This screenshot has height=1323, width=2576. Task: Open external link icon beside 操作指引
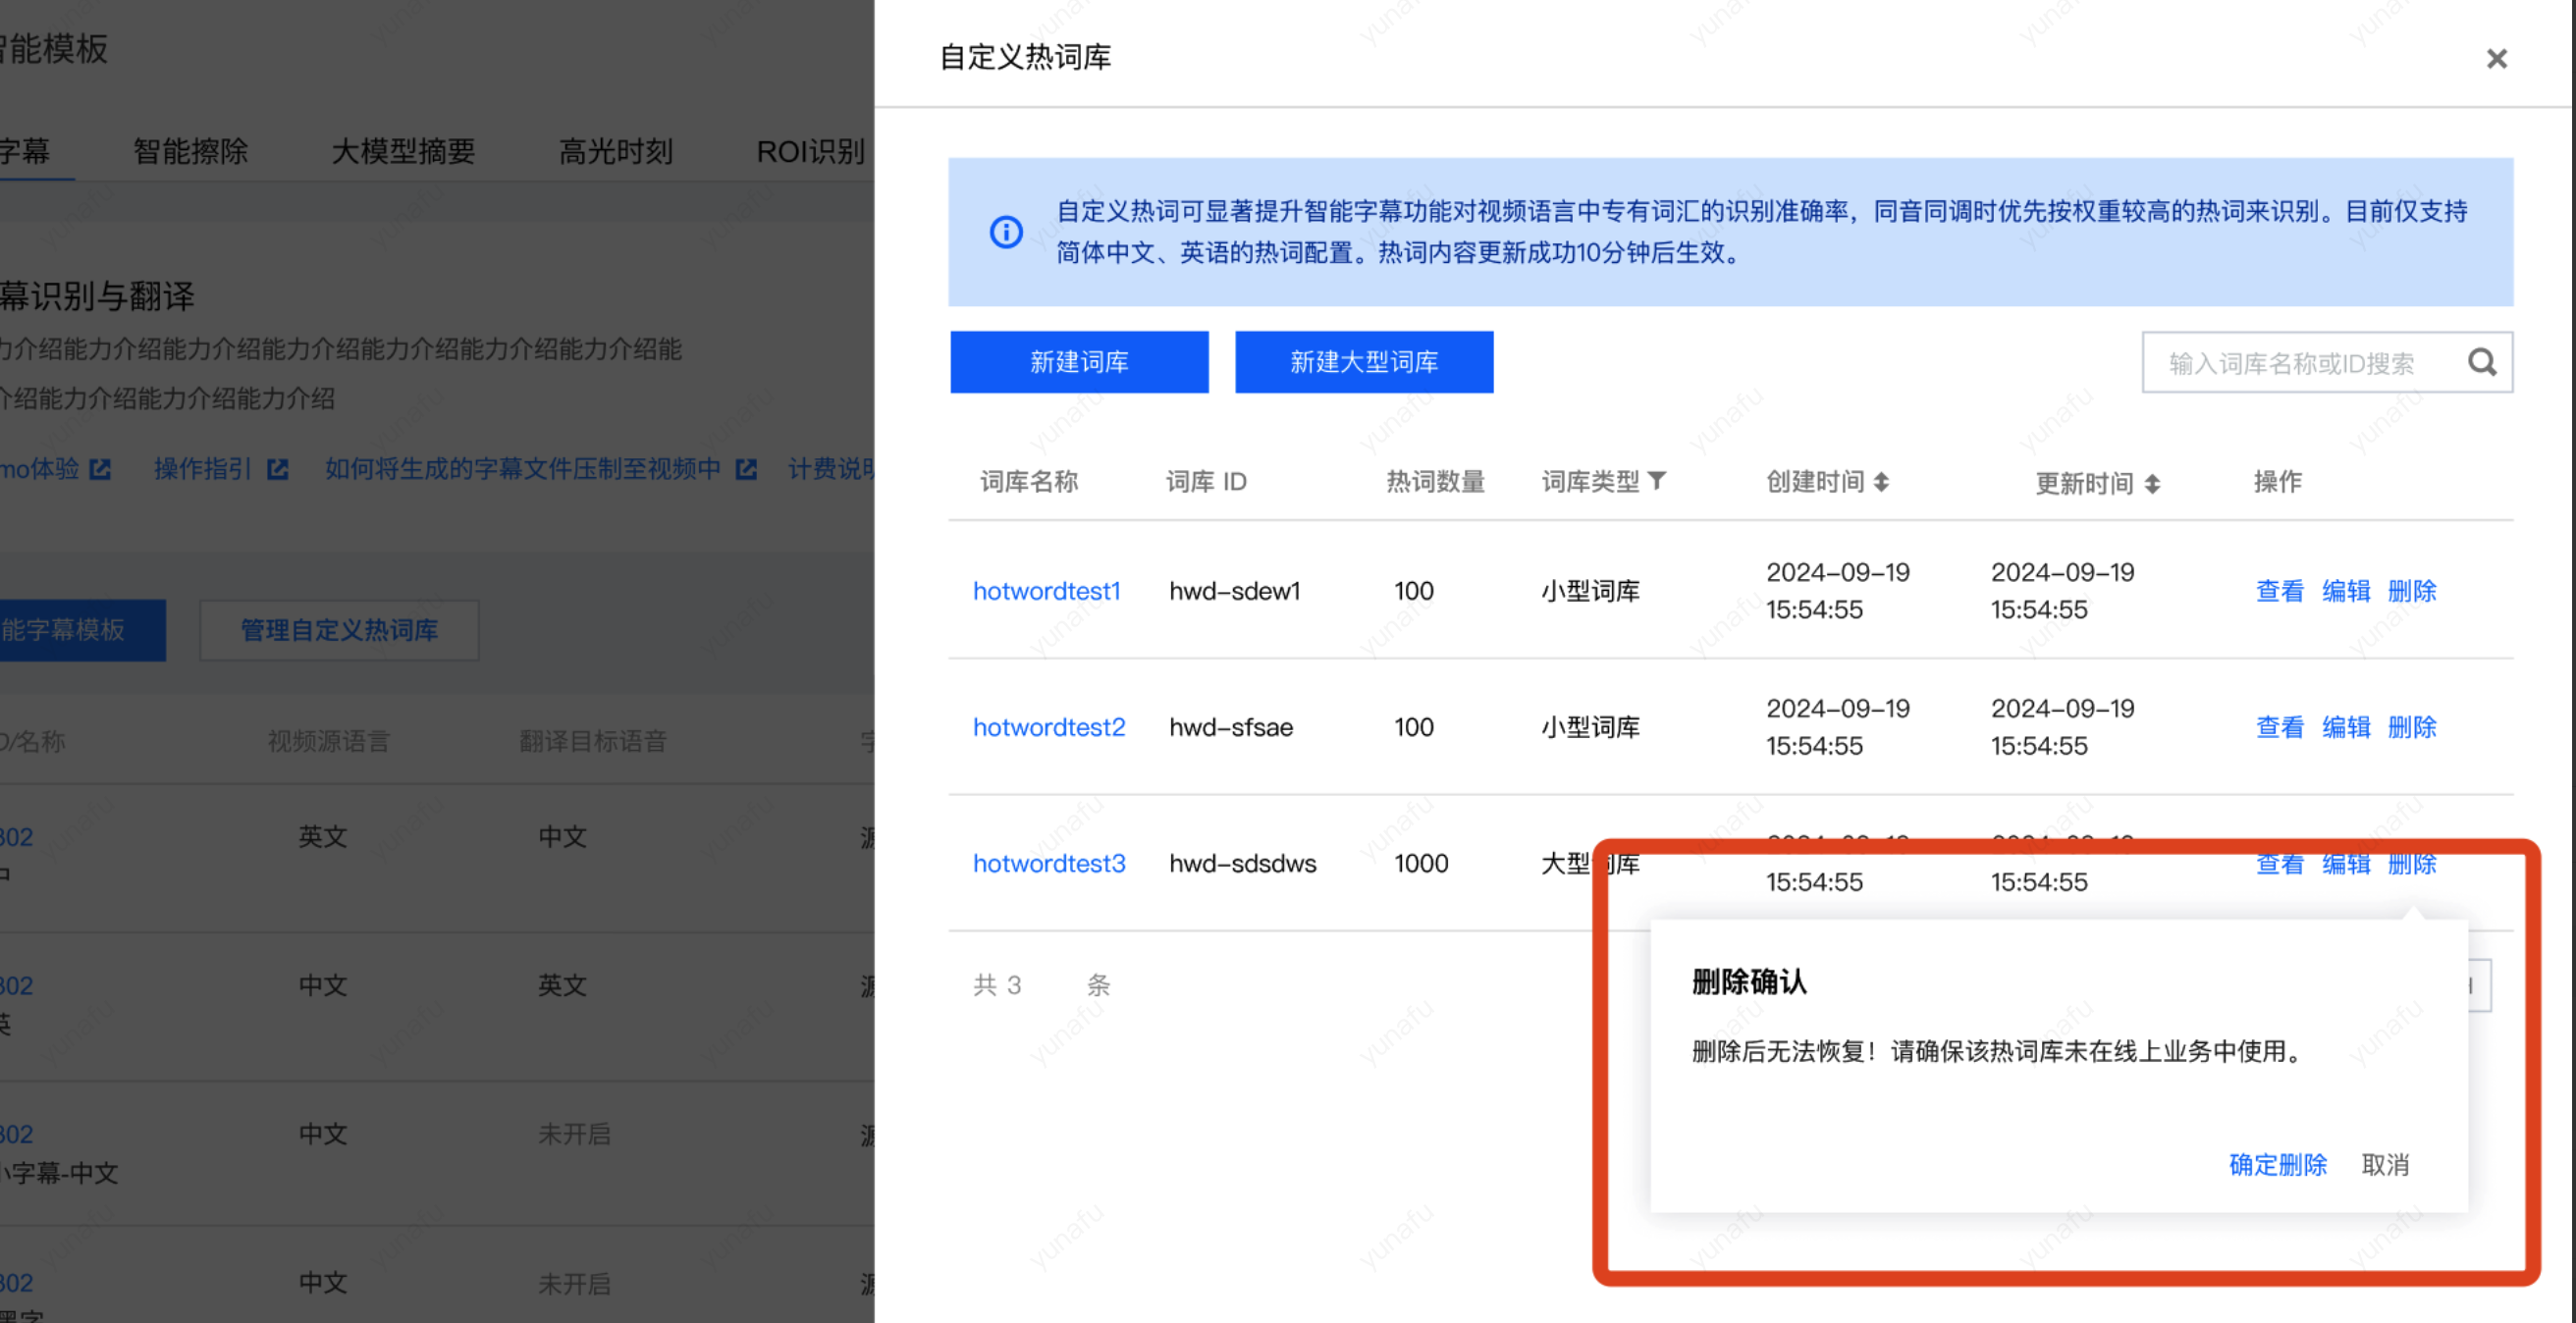277,469
